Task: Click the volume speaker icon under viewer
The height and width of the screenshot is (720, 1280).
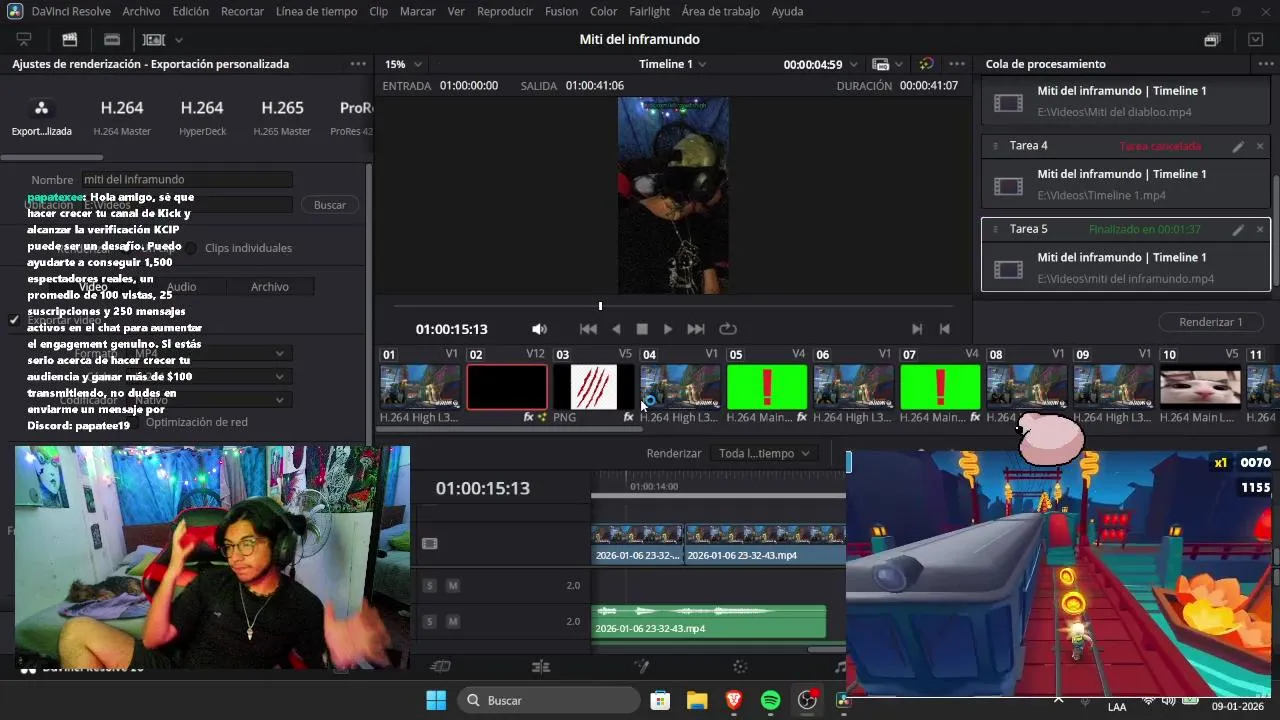Action: coord(539,329)
